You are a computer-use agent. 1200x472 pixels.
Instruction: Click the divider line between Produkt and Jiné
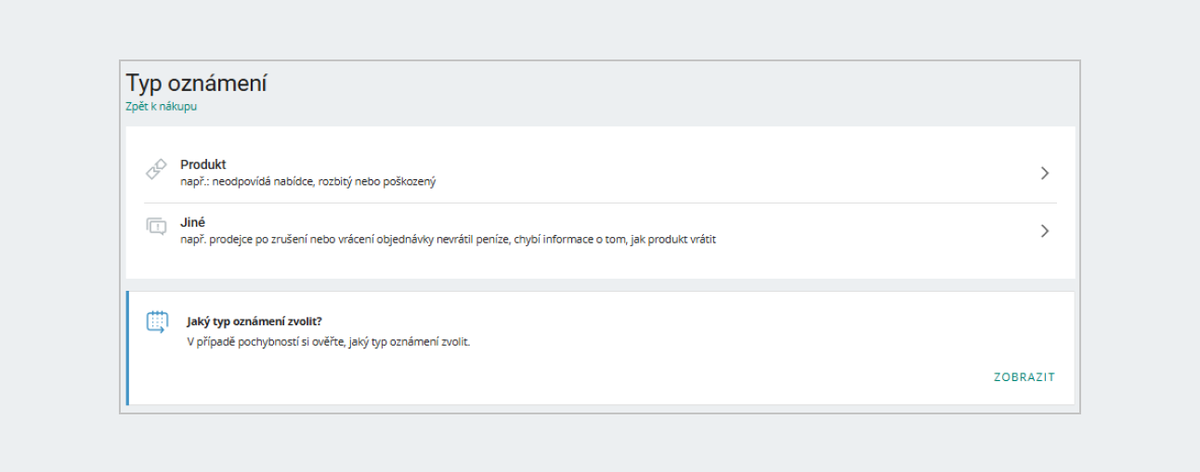(x=600, y=203)
